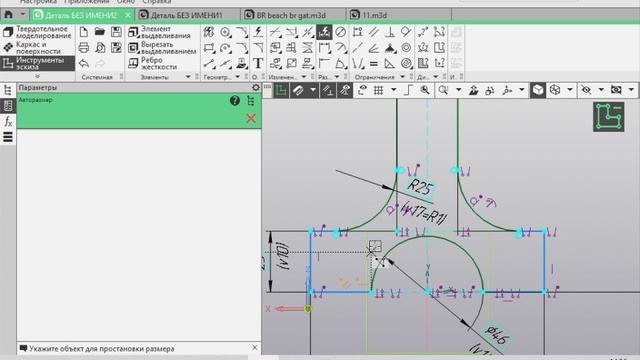
Task: Click Ребро жесткости button
Action: click(x=153, y=63)
